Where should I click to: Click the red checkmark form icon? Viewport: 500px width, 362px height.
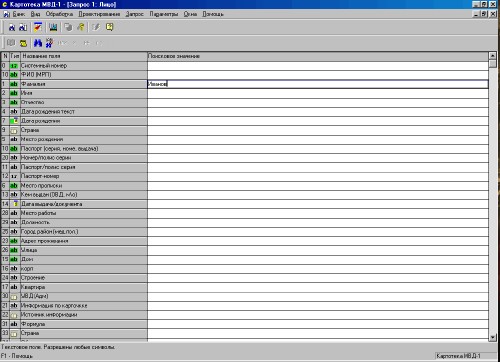click(x=38, y=27)
